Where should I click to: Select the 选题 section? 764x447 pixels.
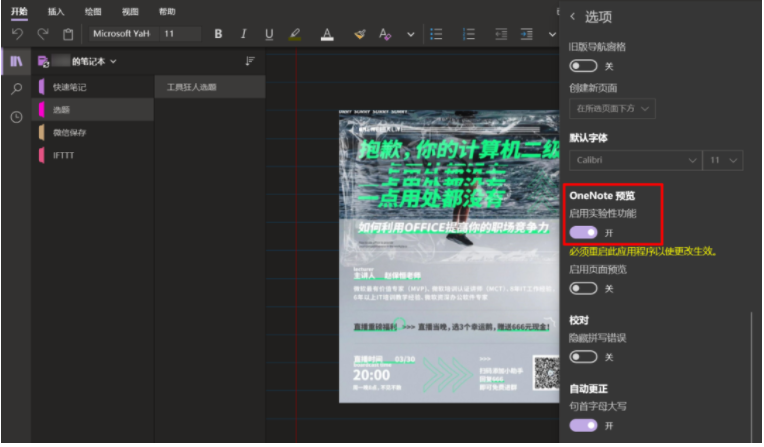(x=93, y=110)
